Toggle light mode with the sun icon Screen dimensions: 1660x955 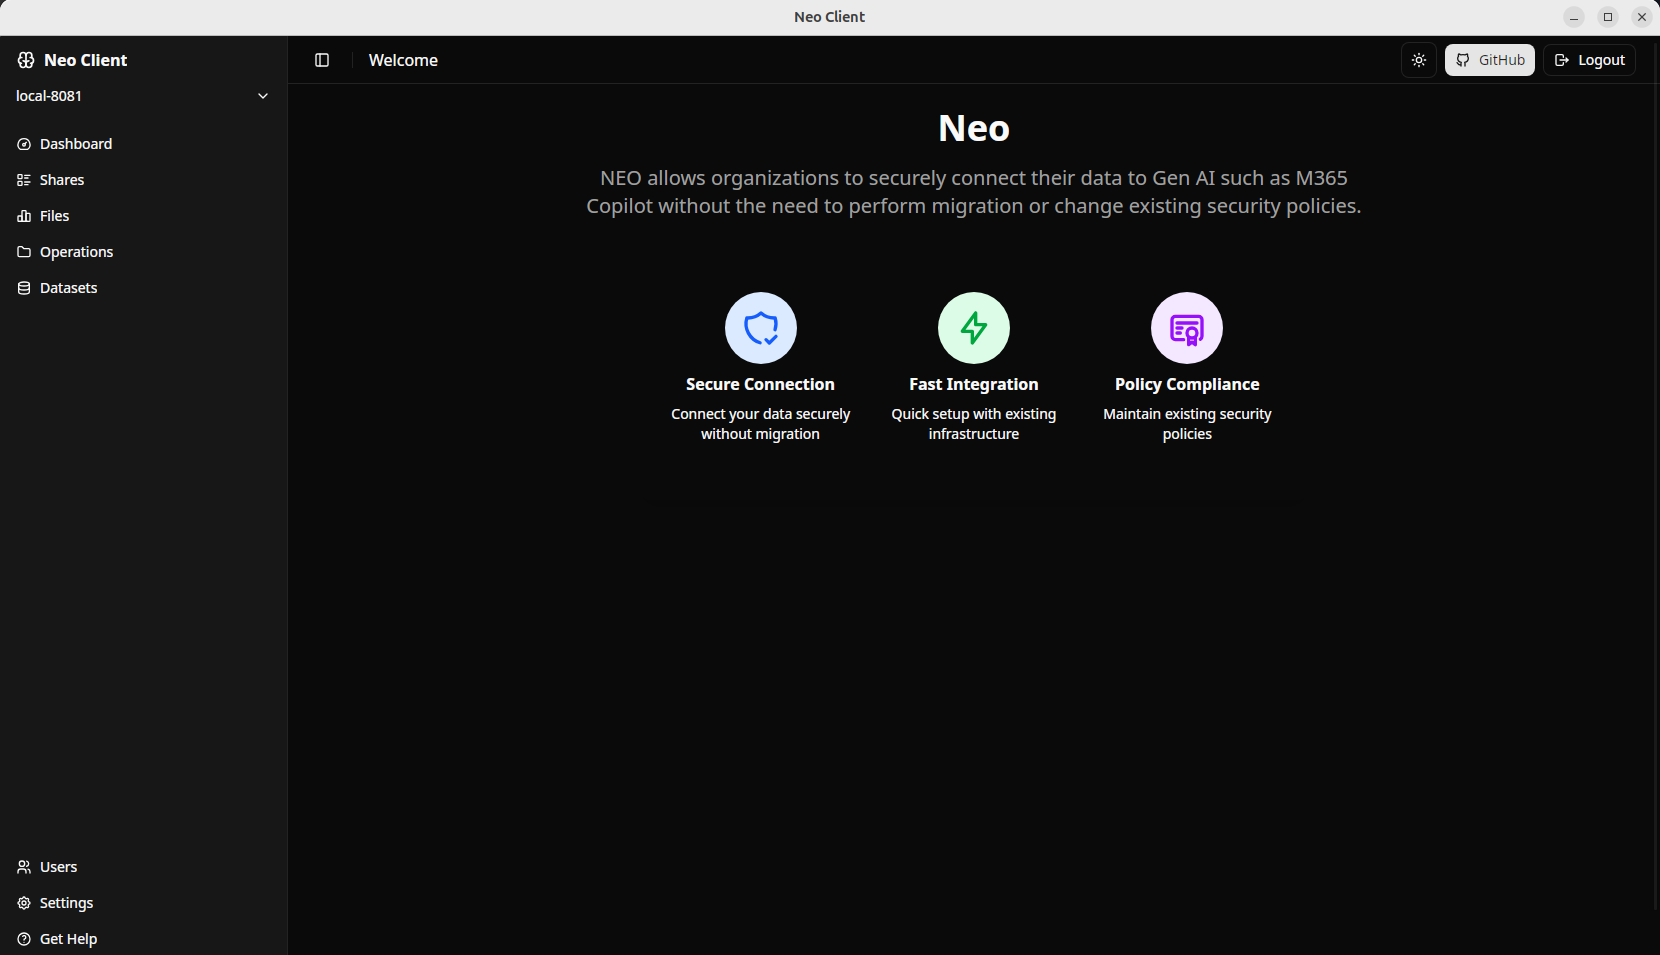(x=1418, y=59)
